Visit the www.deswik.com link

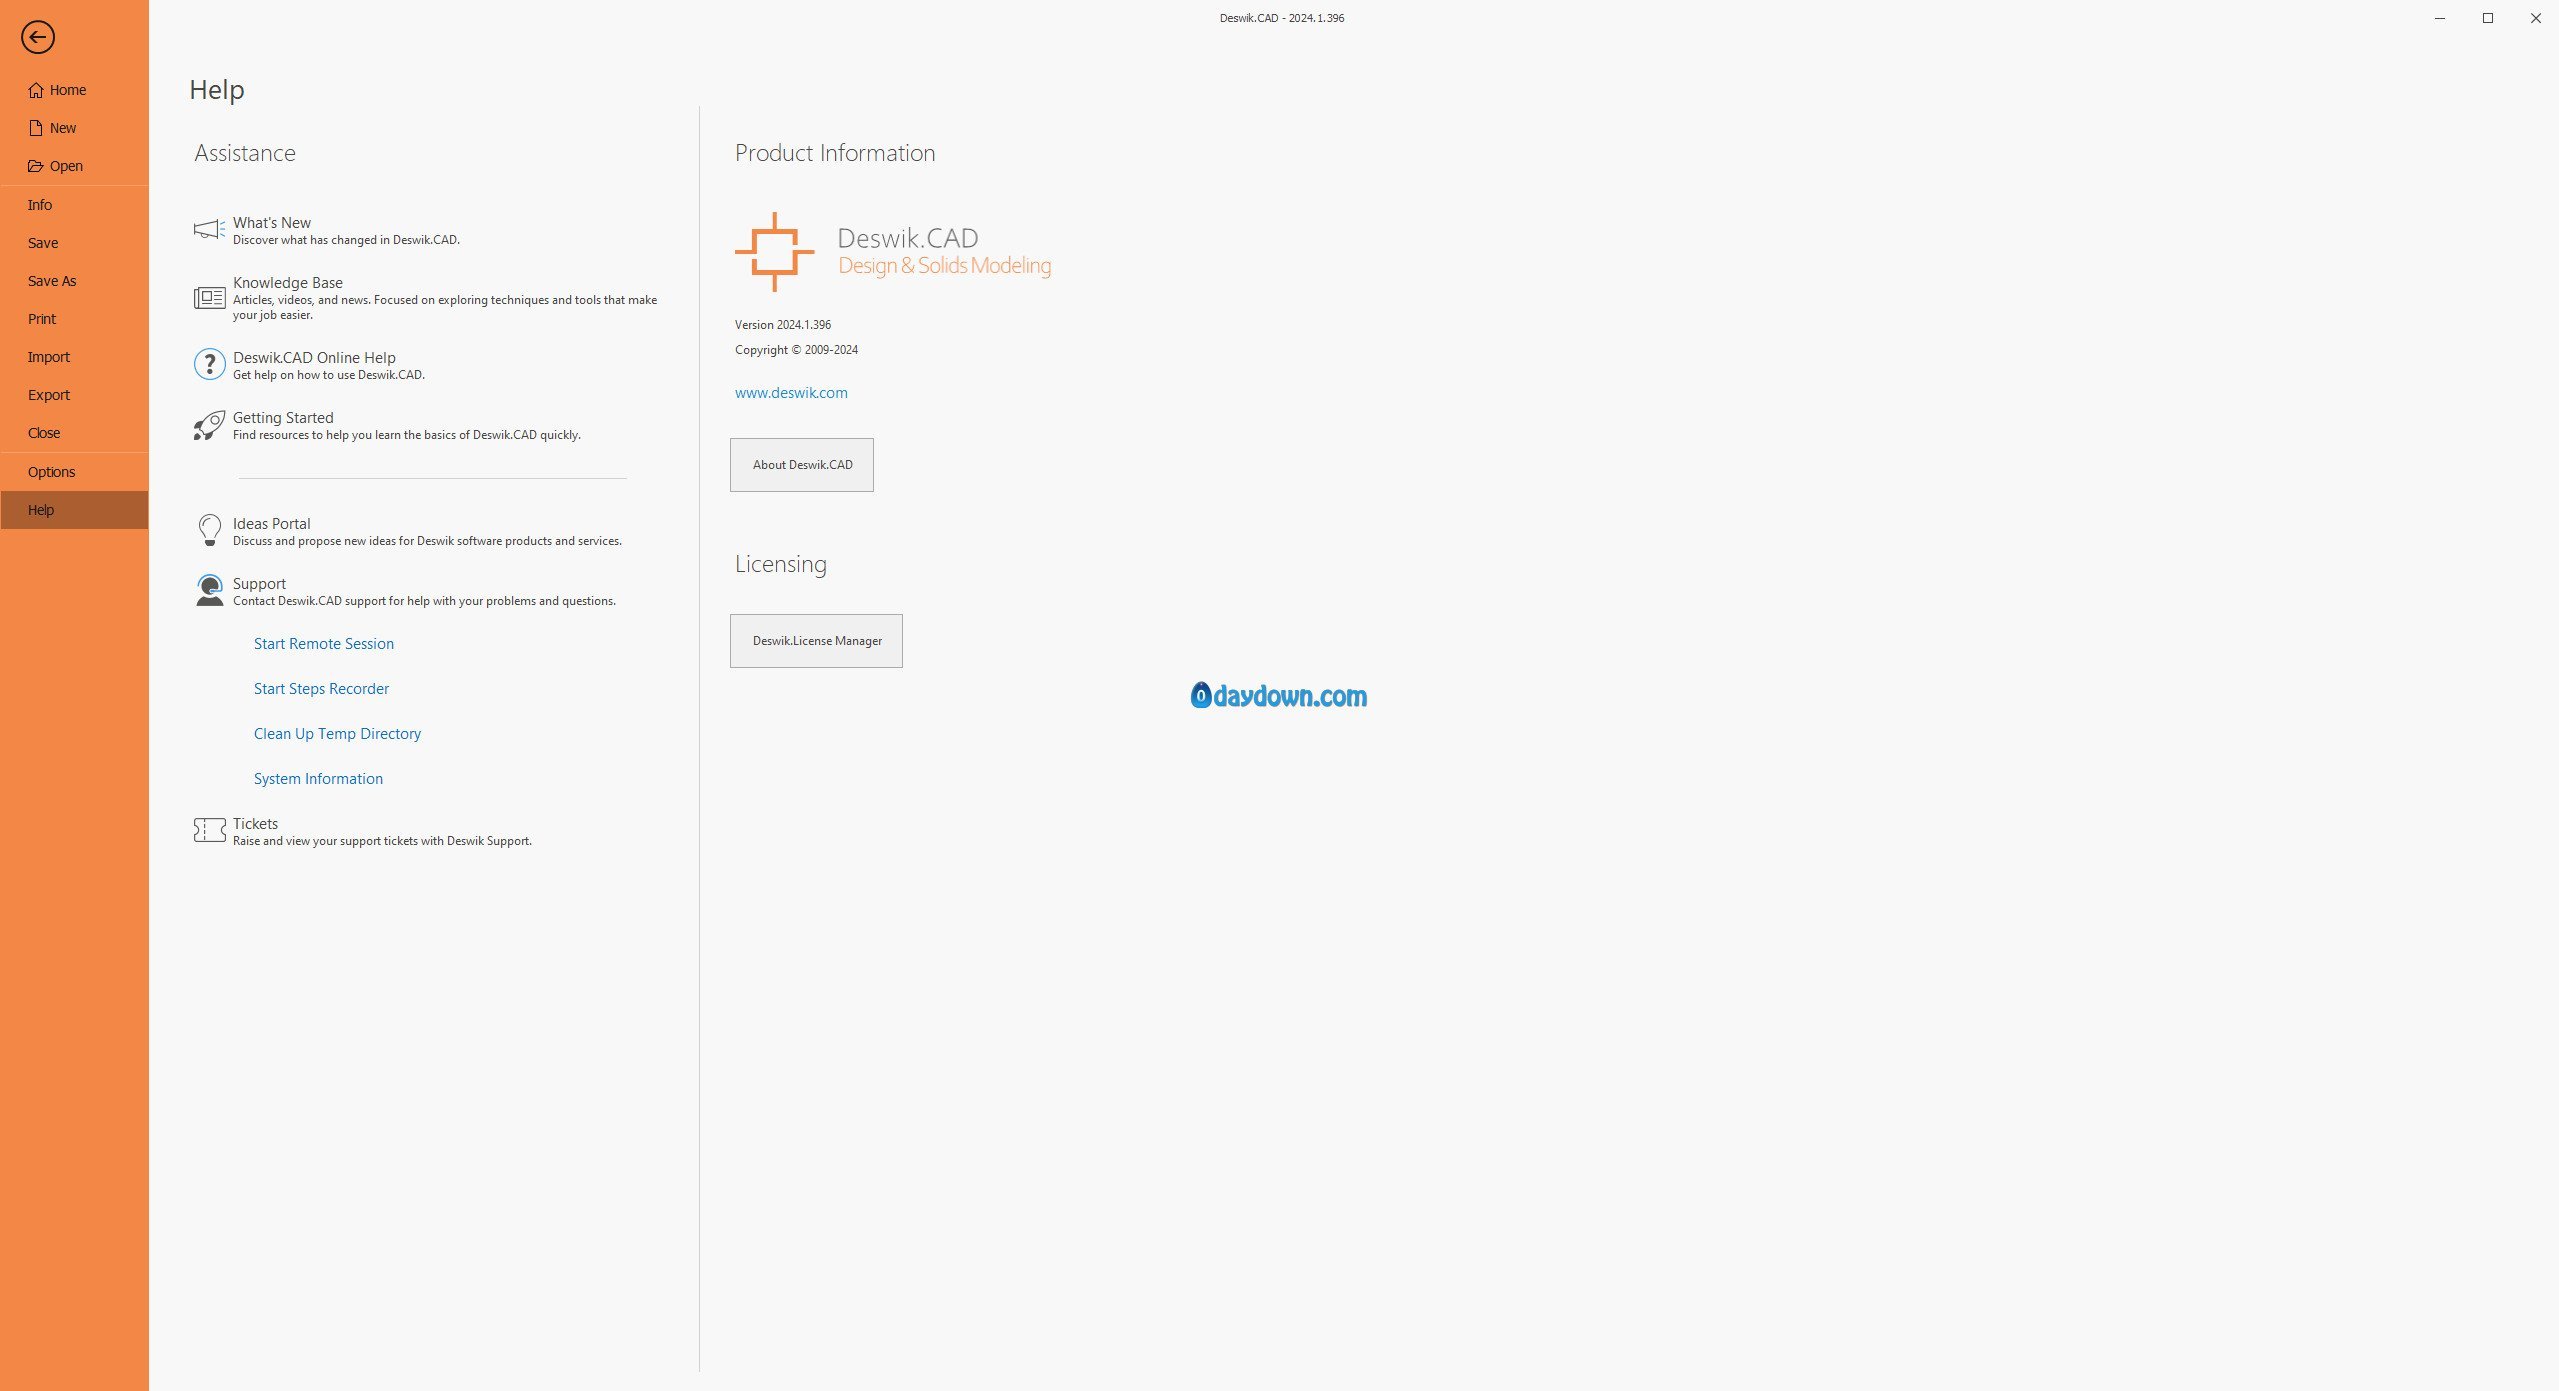pos(791,393)
